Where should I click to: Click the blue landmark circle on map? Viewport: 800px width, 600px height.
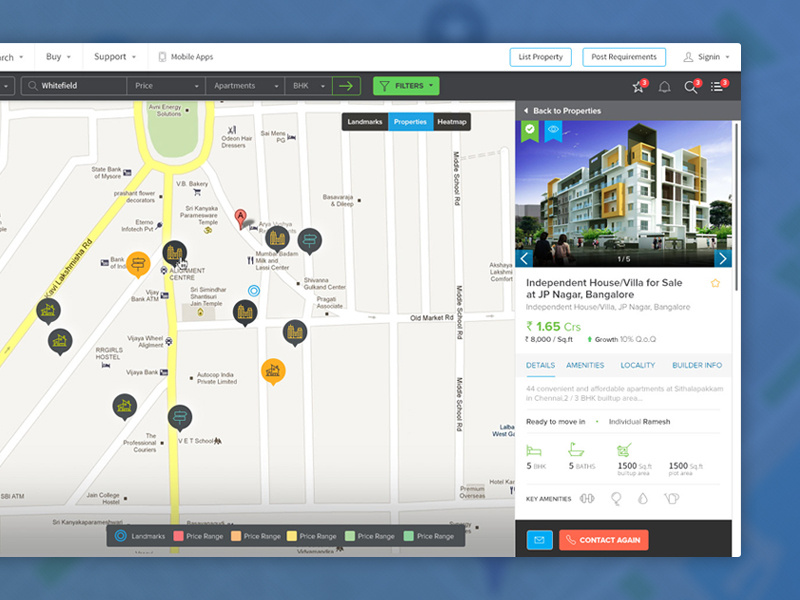[x=254, y=291]
